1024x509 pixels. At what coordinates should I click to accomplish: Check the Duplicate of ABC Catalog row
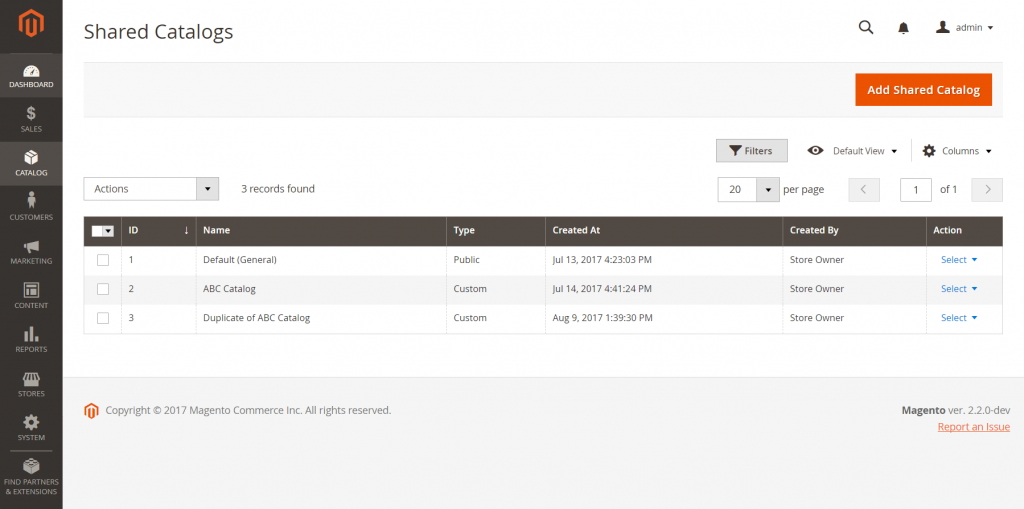coord(103,318)
